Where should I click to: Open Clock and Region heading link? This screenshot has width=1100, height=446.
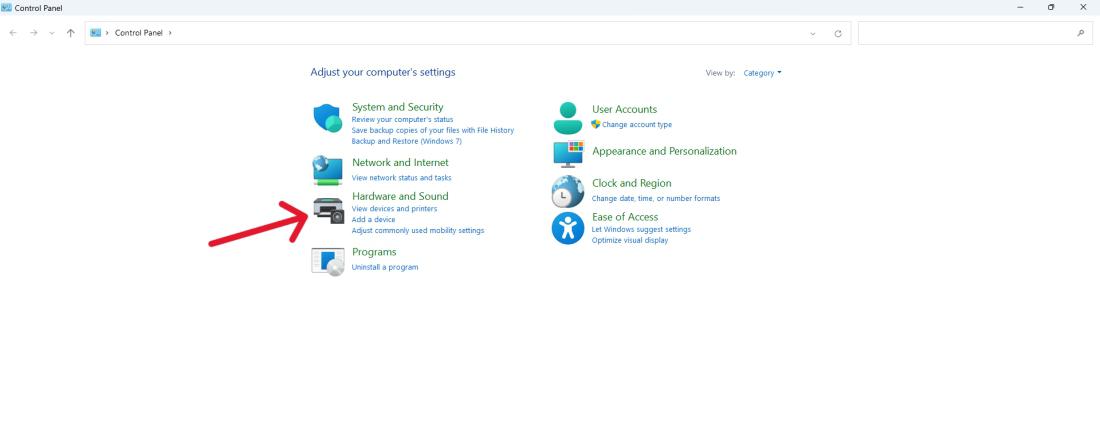click(631, 183)
